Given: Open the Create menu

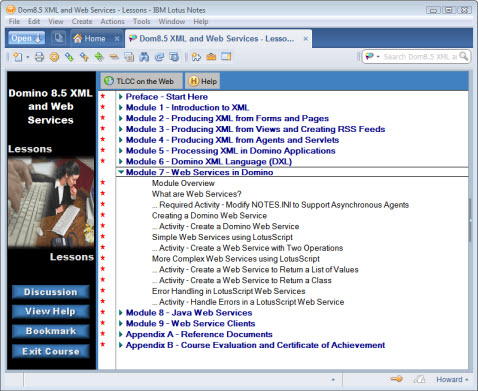Looking at the screenshot, I should click(x=82, y=22).
